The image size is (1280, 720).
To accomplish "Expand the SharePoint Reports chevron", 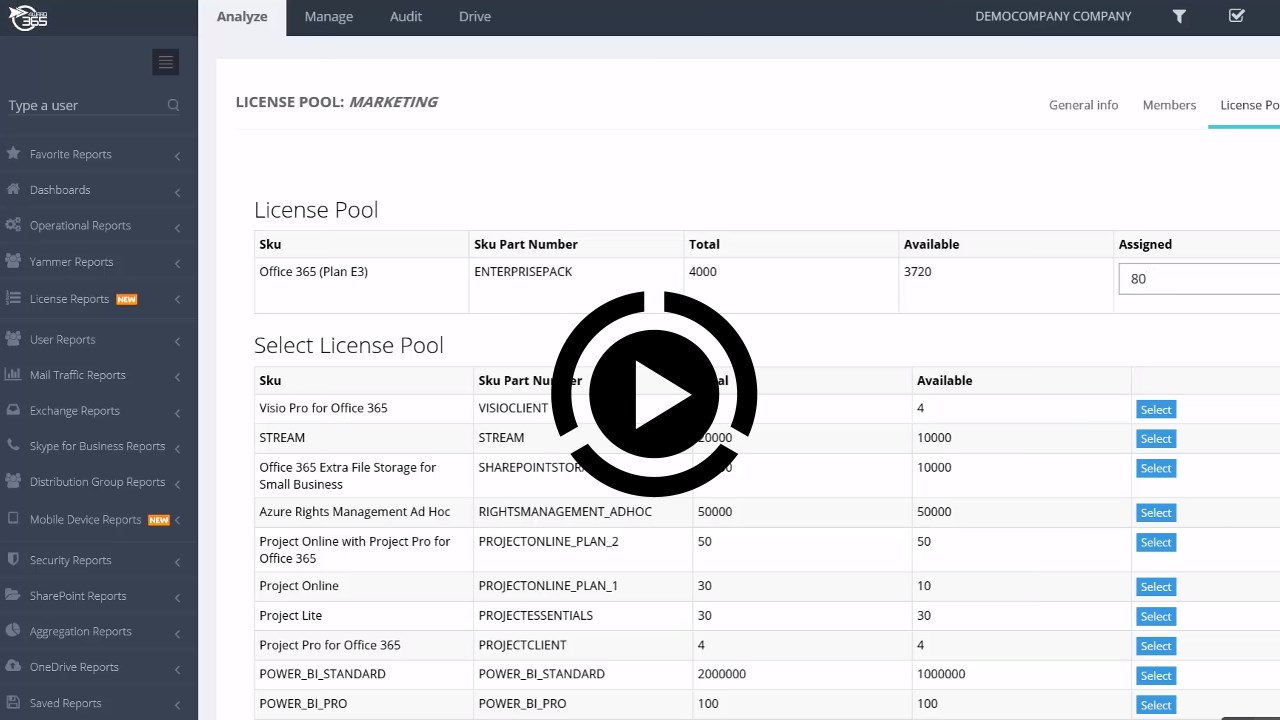I will coord(177,597).
